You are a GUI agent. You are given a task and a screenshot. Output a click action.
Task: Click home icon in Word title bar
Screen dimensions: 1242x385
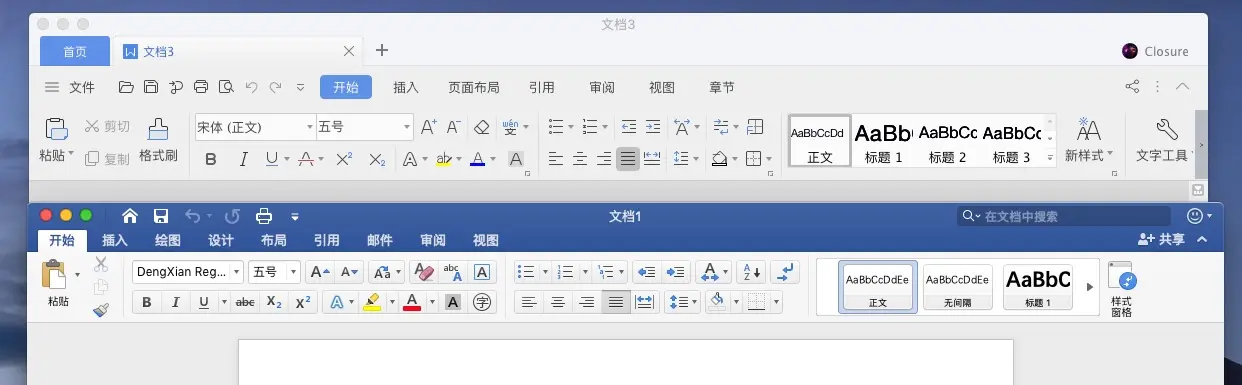(130, 215)
